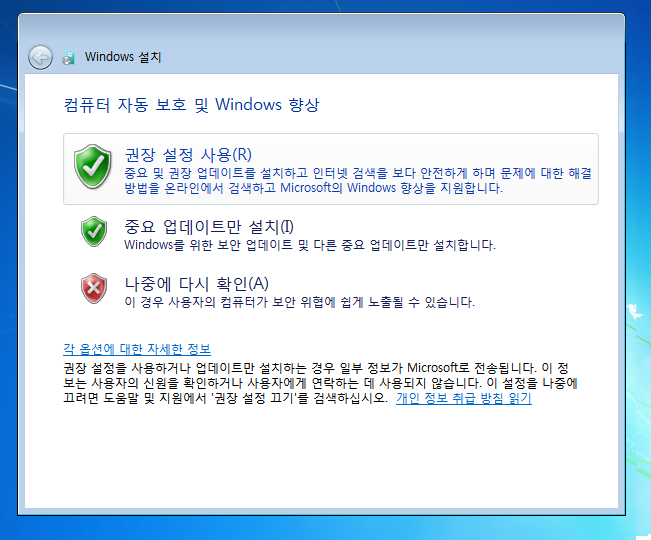Click description starting 중요 및 권장 업데이트를

pos(358,180)
